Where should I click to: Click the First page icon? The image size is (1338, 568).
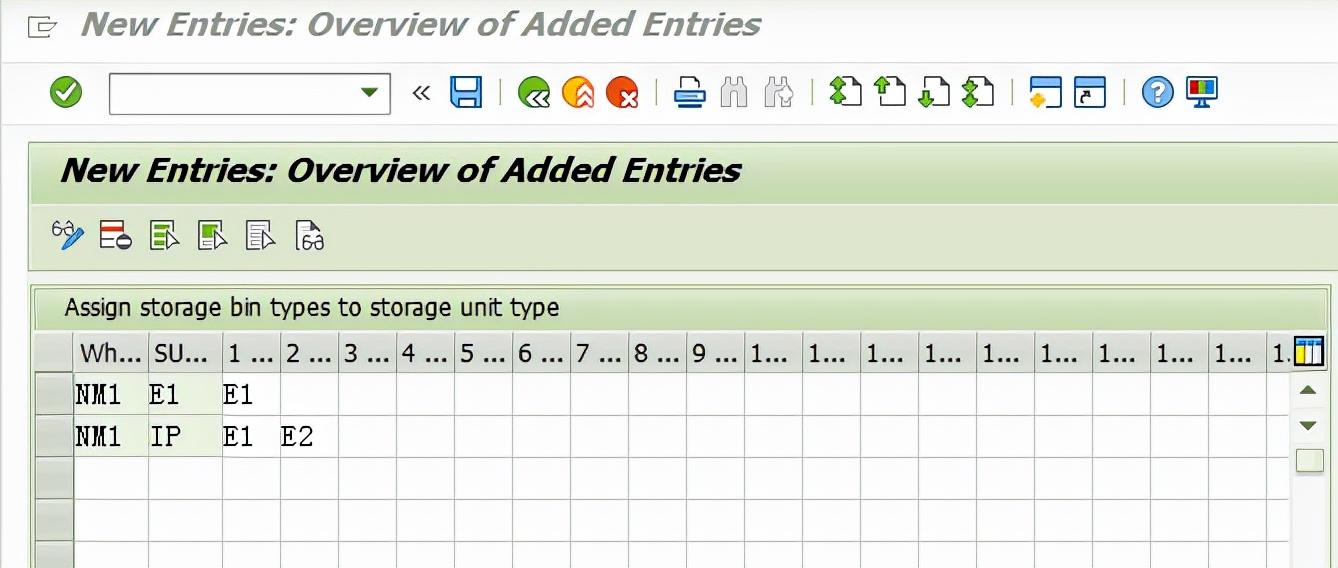(845, 92)
